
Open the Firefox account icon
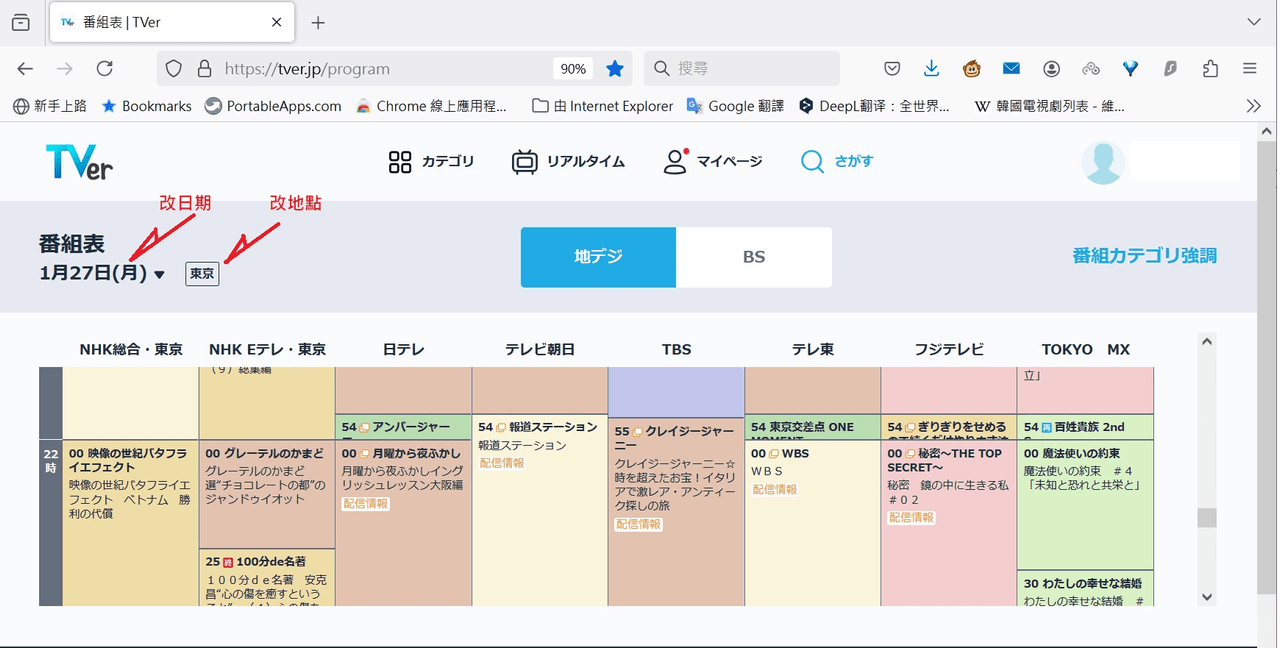pyautogui.click(x=1051, y=69)
